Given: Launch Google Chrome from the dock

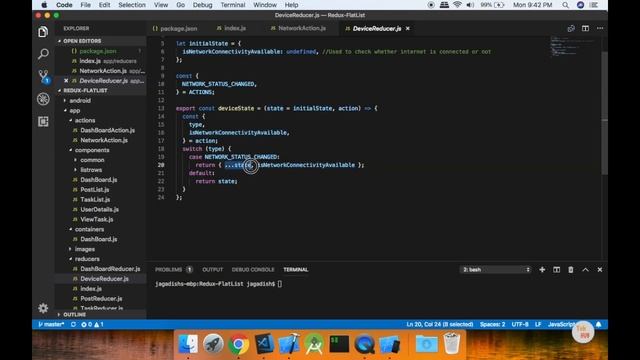Looking at the screenshot, I should [x=239, y=344].
